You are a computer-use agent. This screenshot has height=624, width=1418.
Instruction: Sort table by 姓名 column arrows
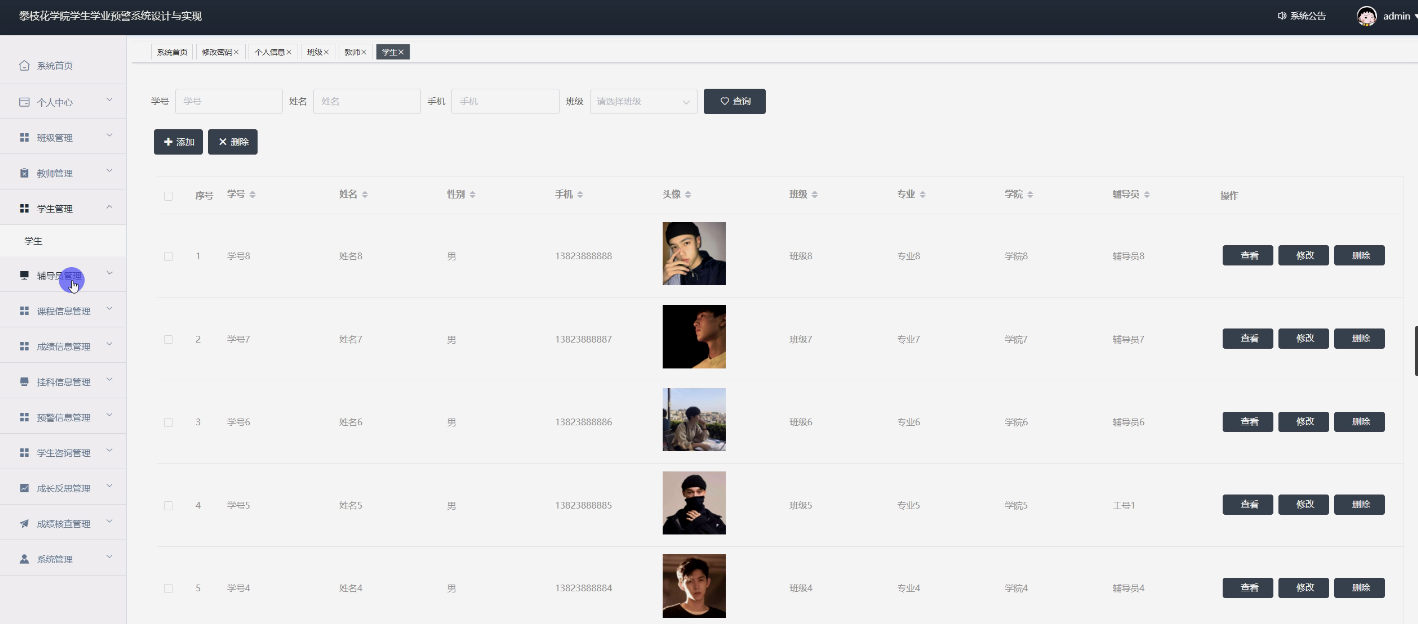(365, 194)
